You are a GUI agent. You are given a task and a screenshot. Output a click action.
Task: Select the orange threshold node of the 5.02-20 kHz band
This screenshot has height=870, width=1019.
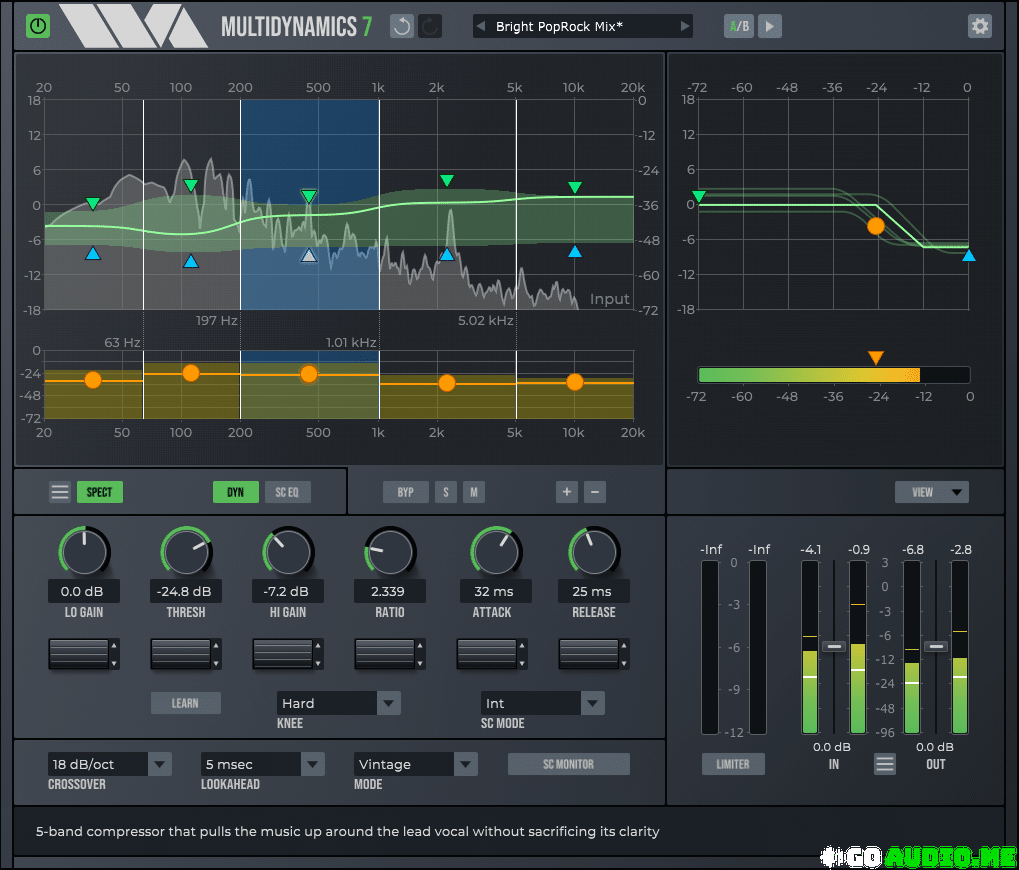(574, 382)
